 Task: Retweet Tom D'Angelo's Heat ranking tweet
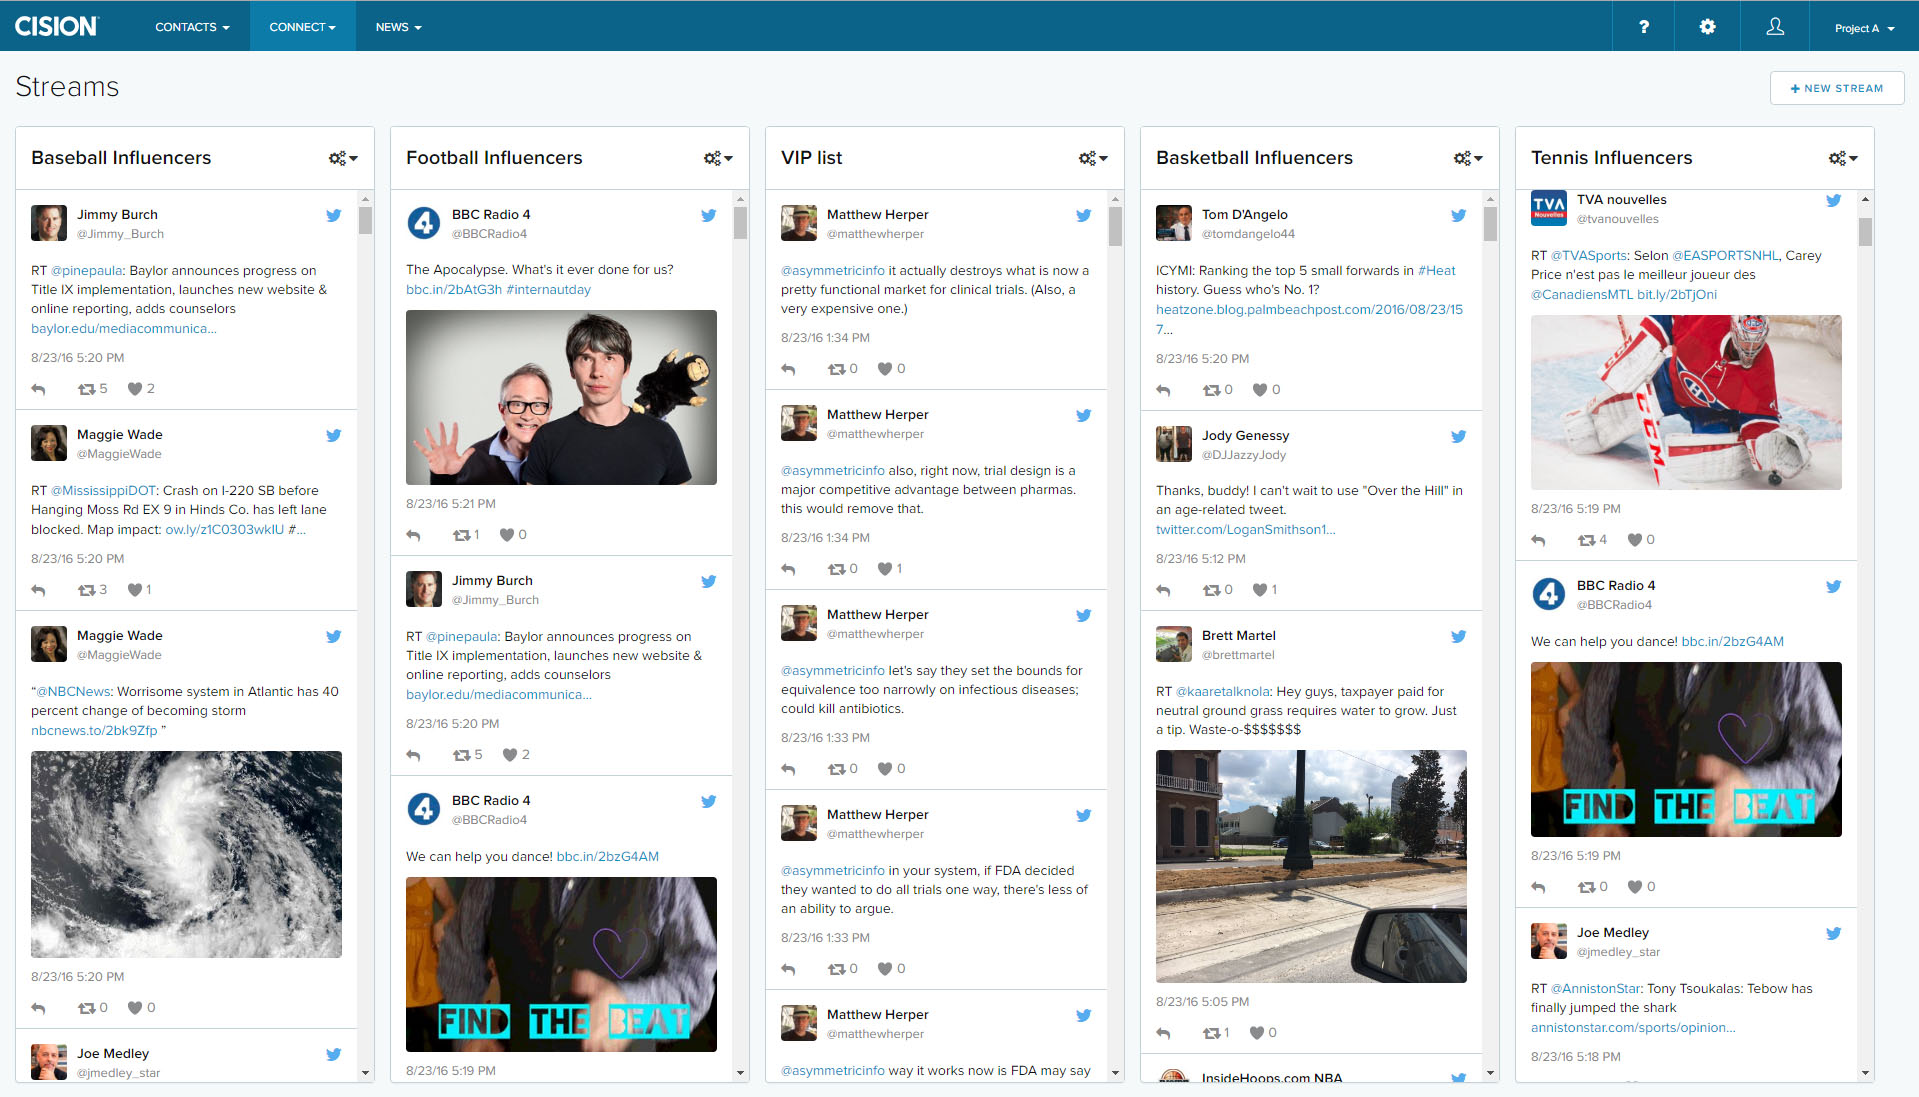click(x=1212, y=390)
